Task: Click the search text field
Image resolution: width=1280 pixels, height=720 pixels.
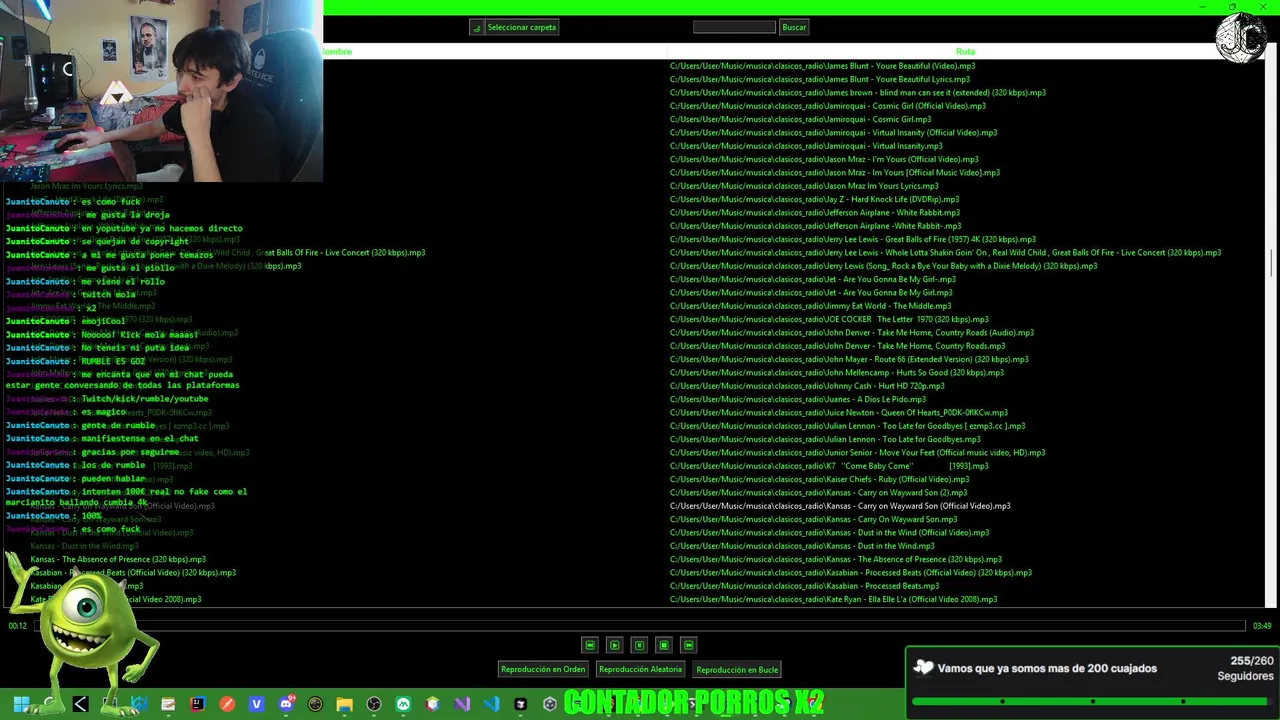Action: click(734, 27)
